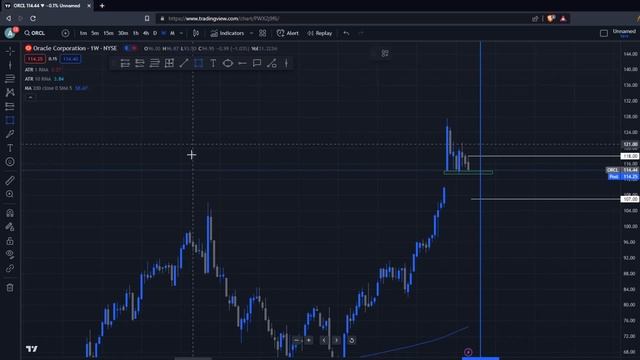Click the red sell price 114.25 button

(35, 59)
